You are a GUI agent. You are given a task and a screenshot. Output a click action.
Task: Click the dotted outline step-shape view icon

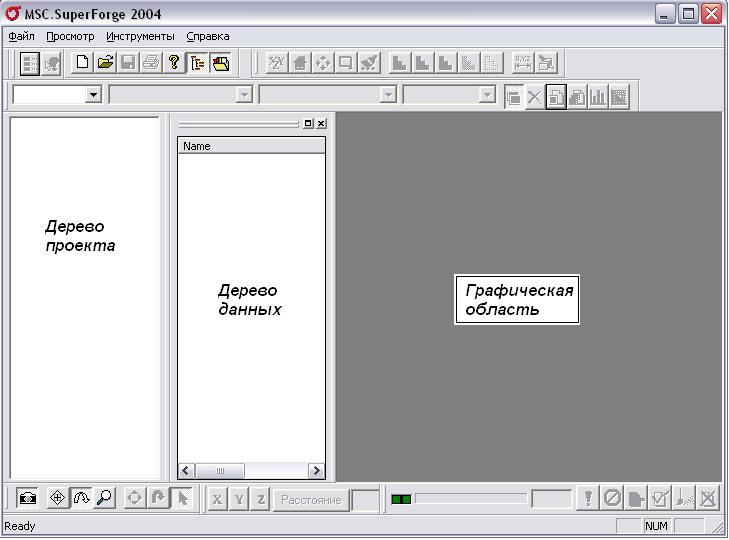pos(491,63)
